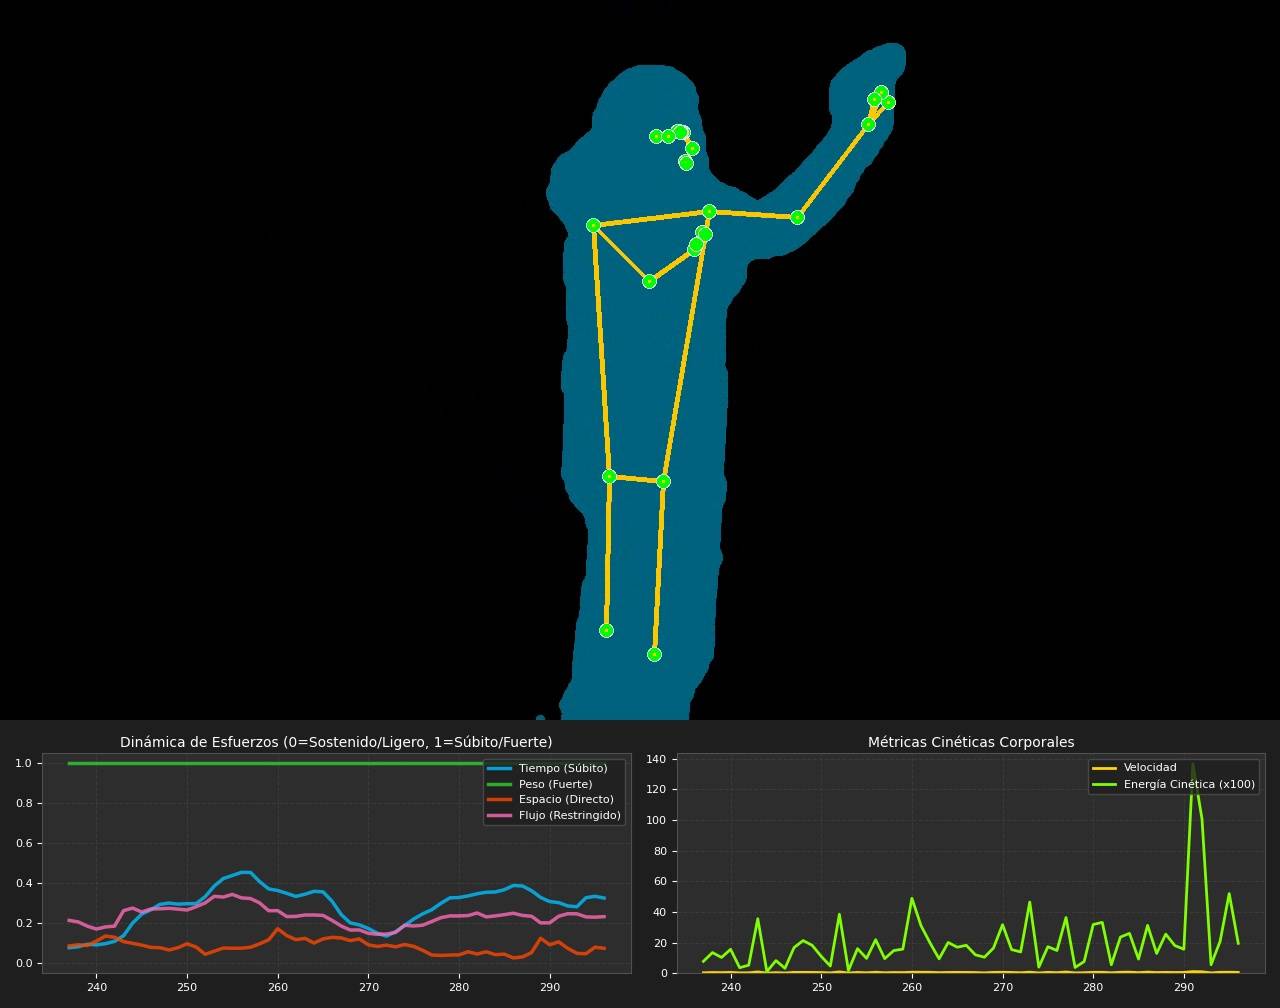Click the 0.4 y-axis tick label

(x=24, y=883)
